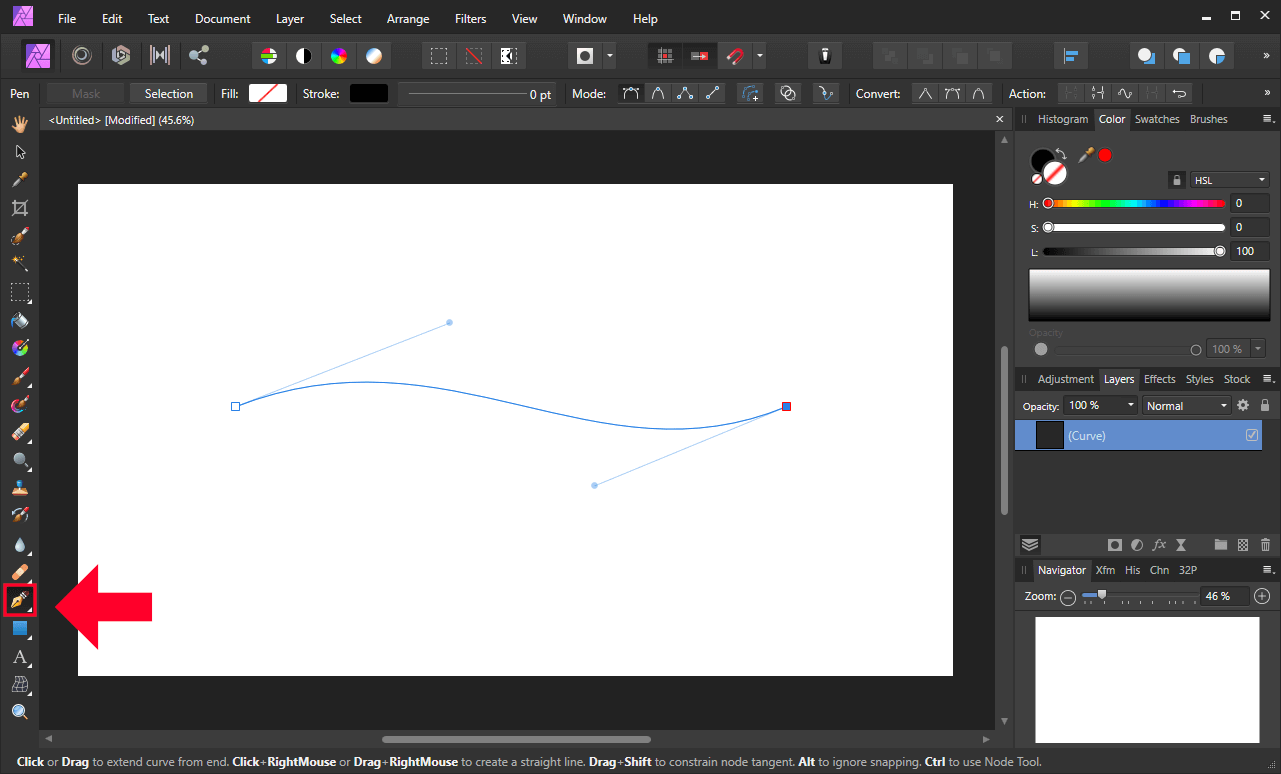Select the Erase Brush tool
Image resolution: width=1281 pixels, height=774 pixels.
click(x=19, y=433)
